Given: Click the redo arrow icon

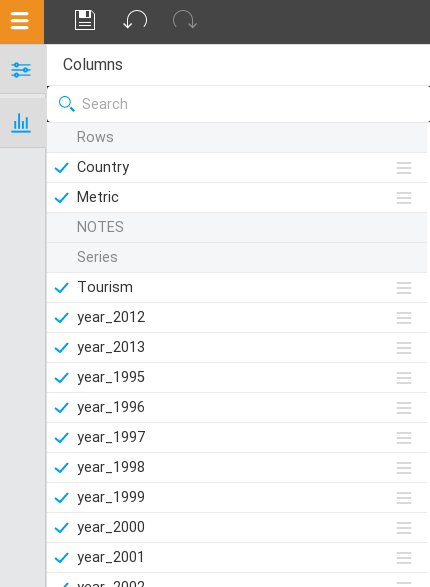Looking at the screenshot, I should point(185,20).
